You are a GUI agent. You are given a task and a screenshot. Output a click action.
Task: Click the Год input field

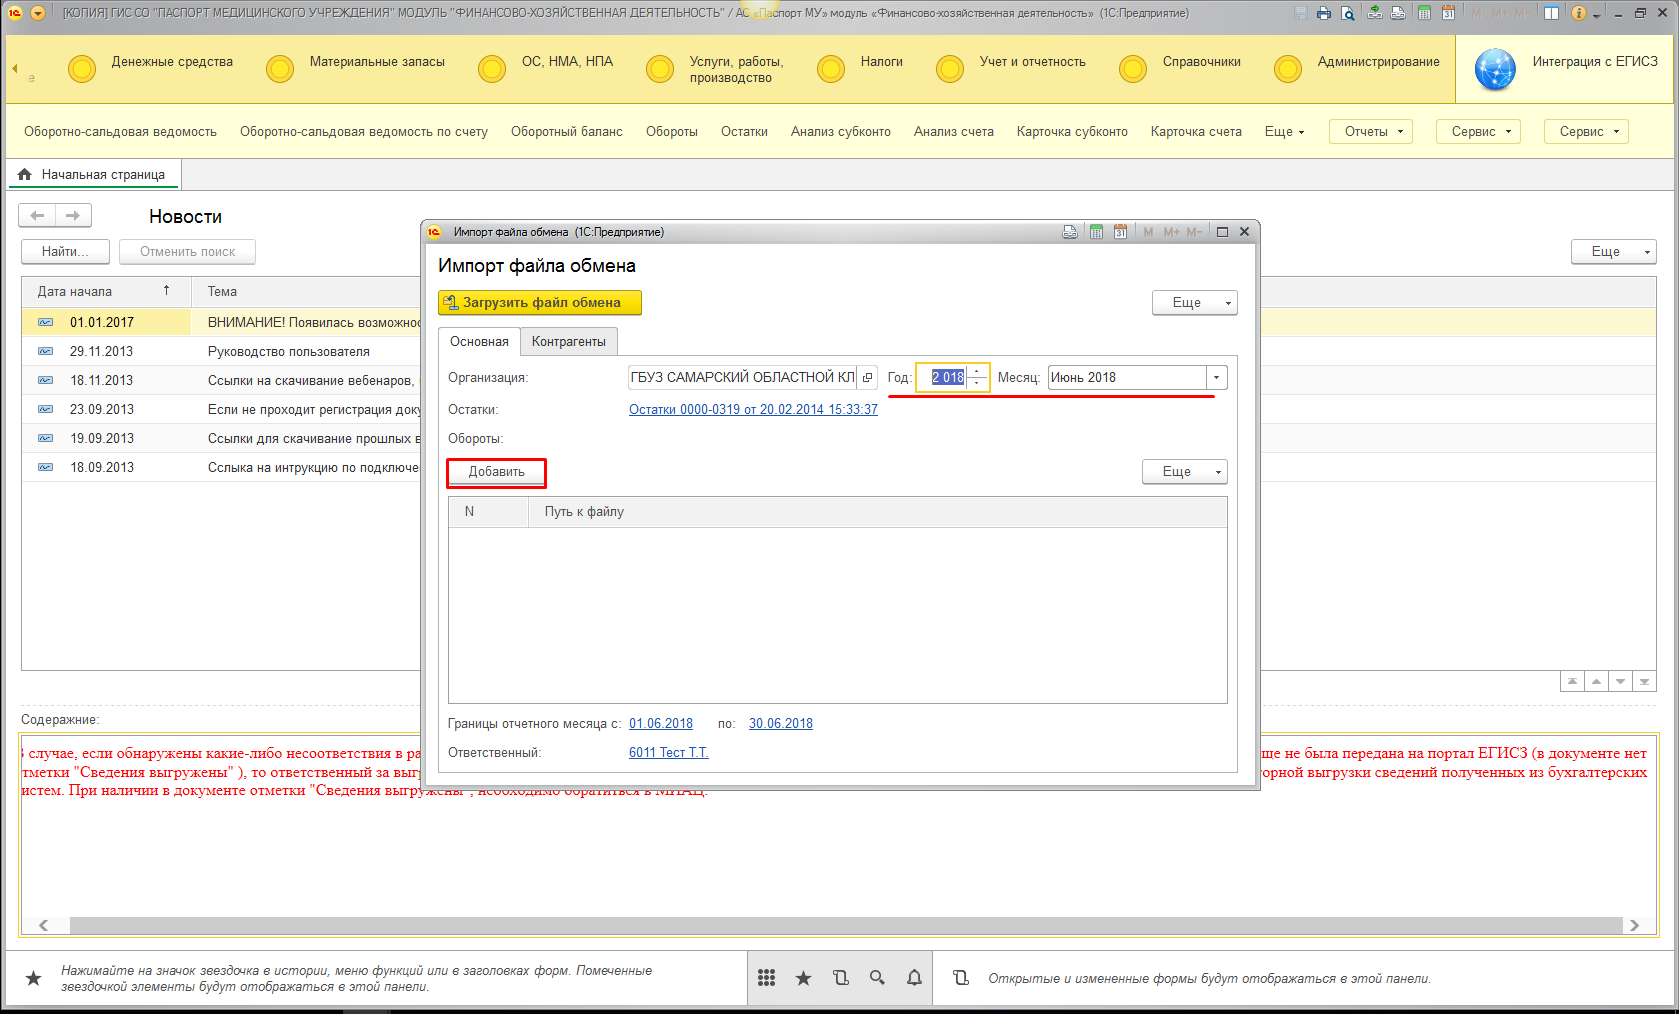(946, 378)
